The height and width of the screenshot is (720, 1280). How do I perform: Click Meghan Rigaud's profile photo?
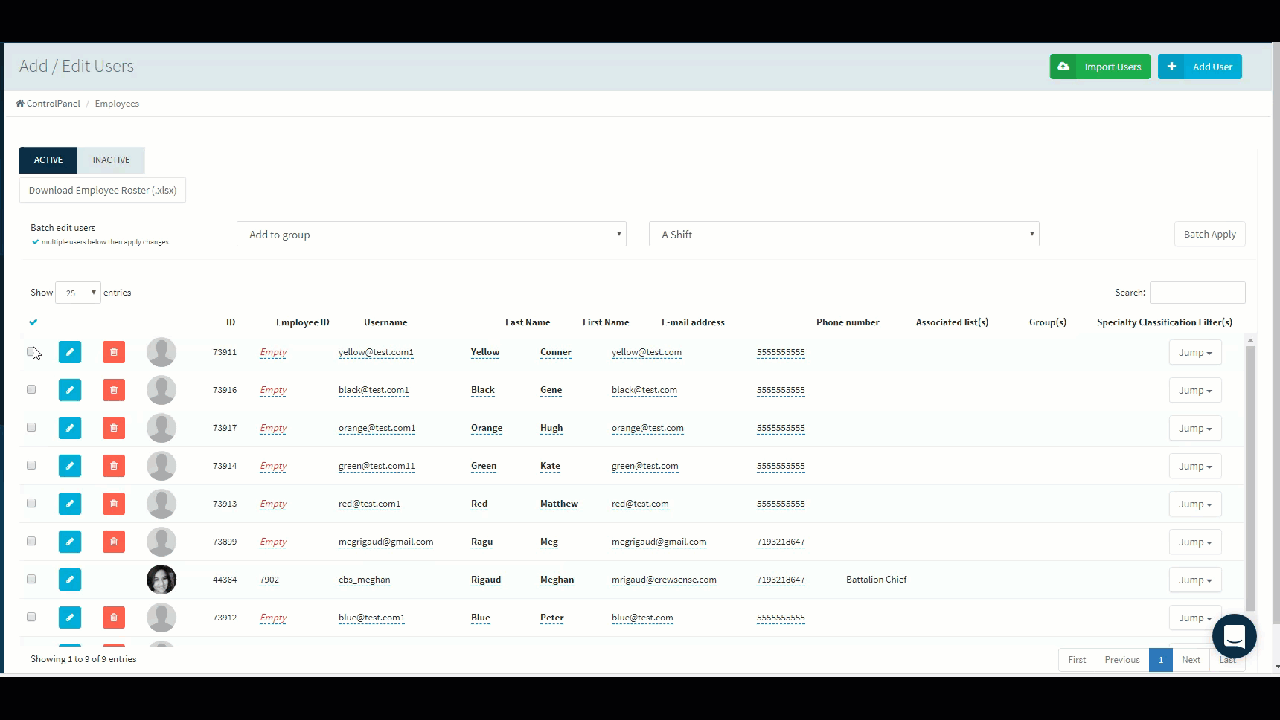[161, 580]
